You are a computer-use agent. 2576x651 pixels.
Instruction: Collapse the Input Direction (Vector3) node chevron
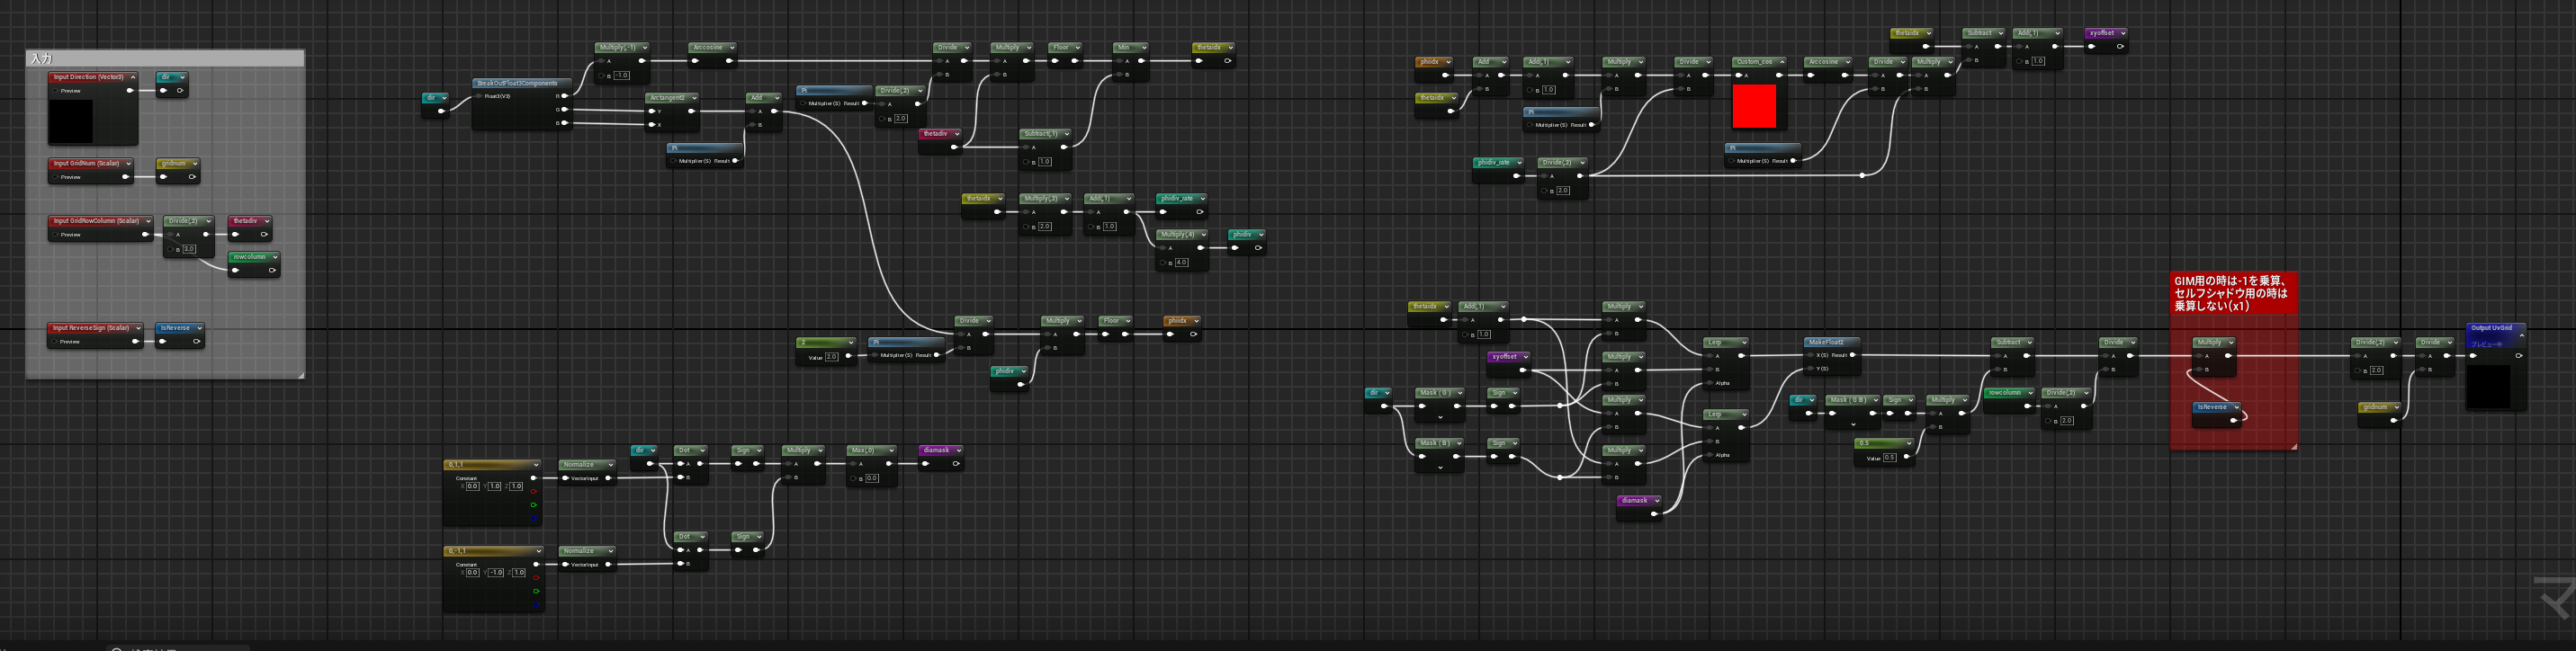tap(133, 78)
